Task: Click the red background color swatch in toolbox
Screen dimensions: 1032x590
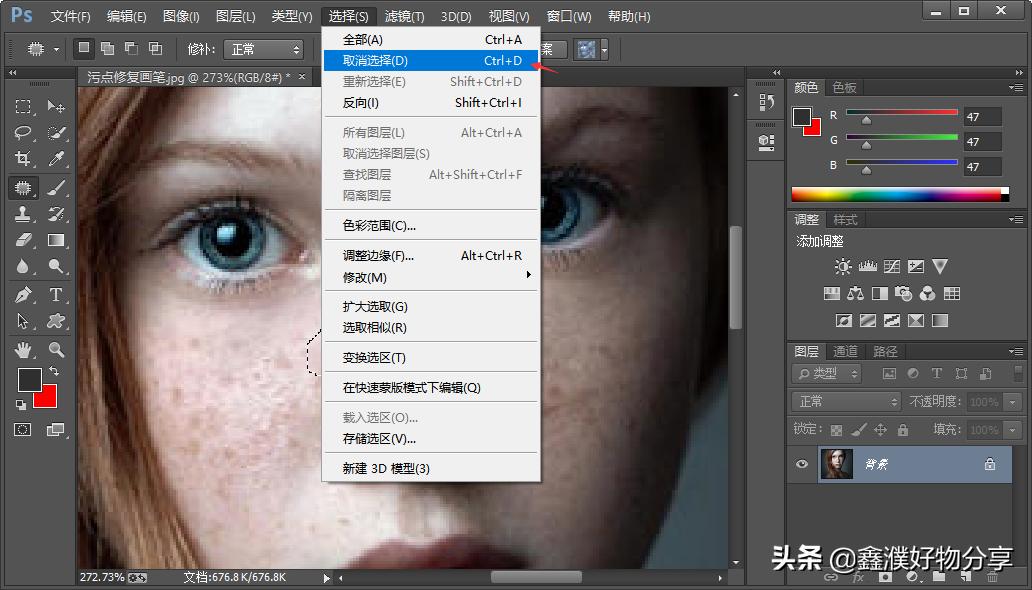Action: pos(46,397)
